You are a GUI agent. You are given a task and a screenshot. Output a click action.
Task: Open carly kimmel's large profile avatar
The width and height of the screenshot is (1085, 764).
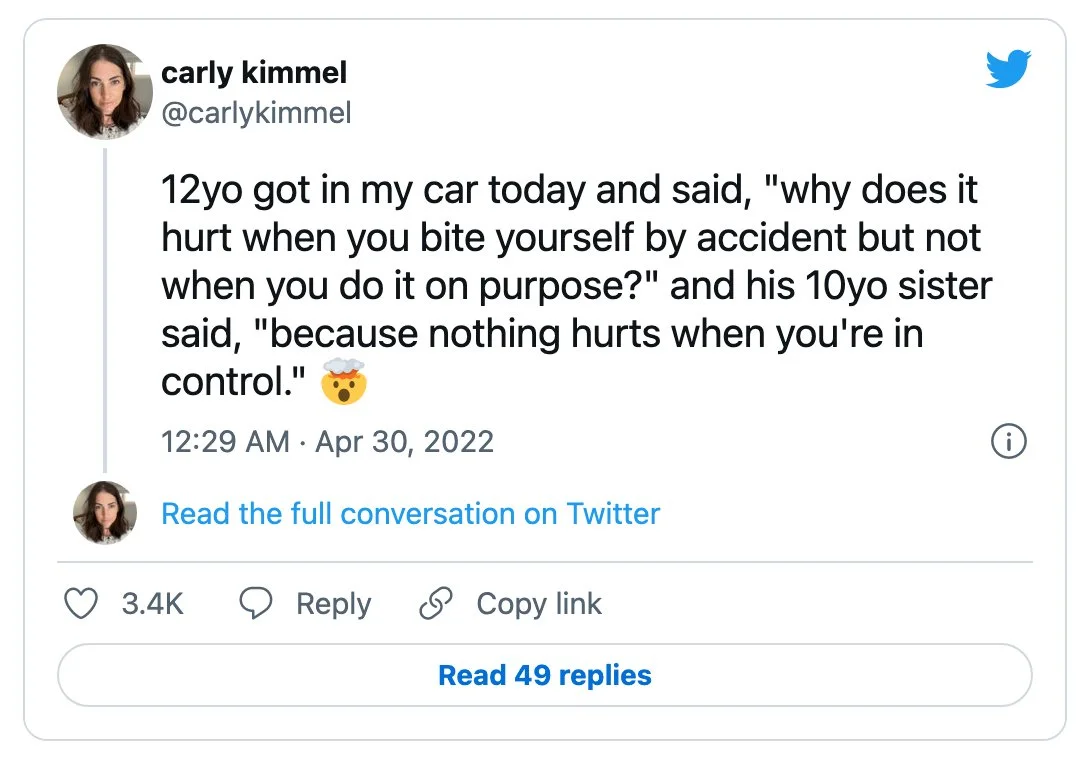click(104, 91)
